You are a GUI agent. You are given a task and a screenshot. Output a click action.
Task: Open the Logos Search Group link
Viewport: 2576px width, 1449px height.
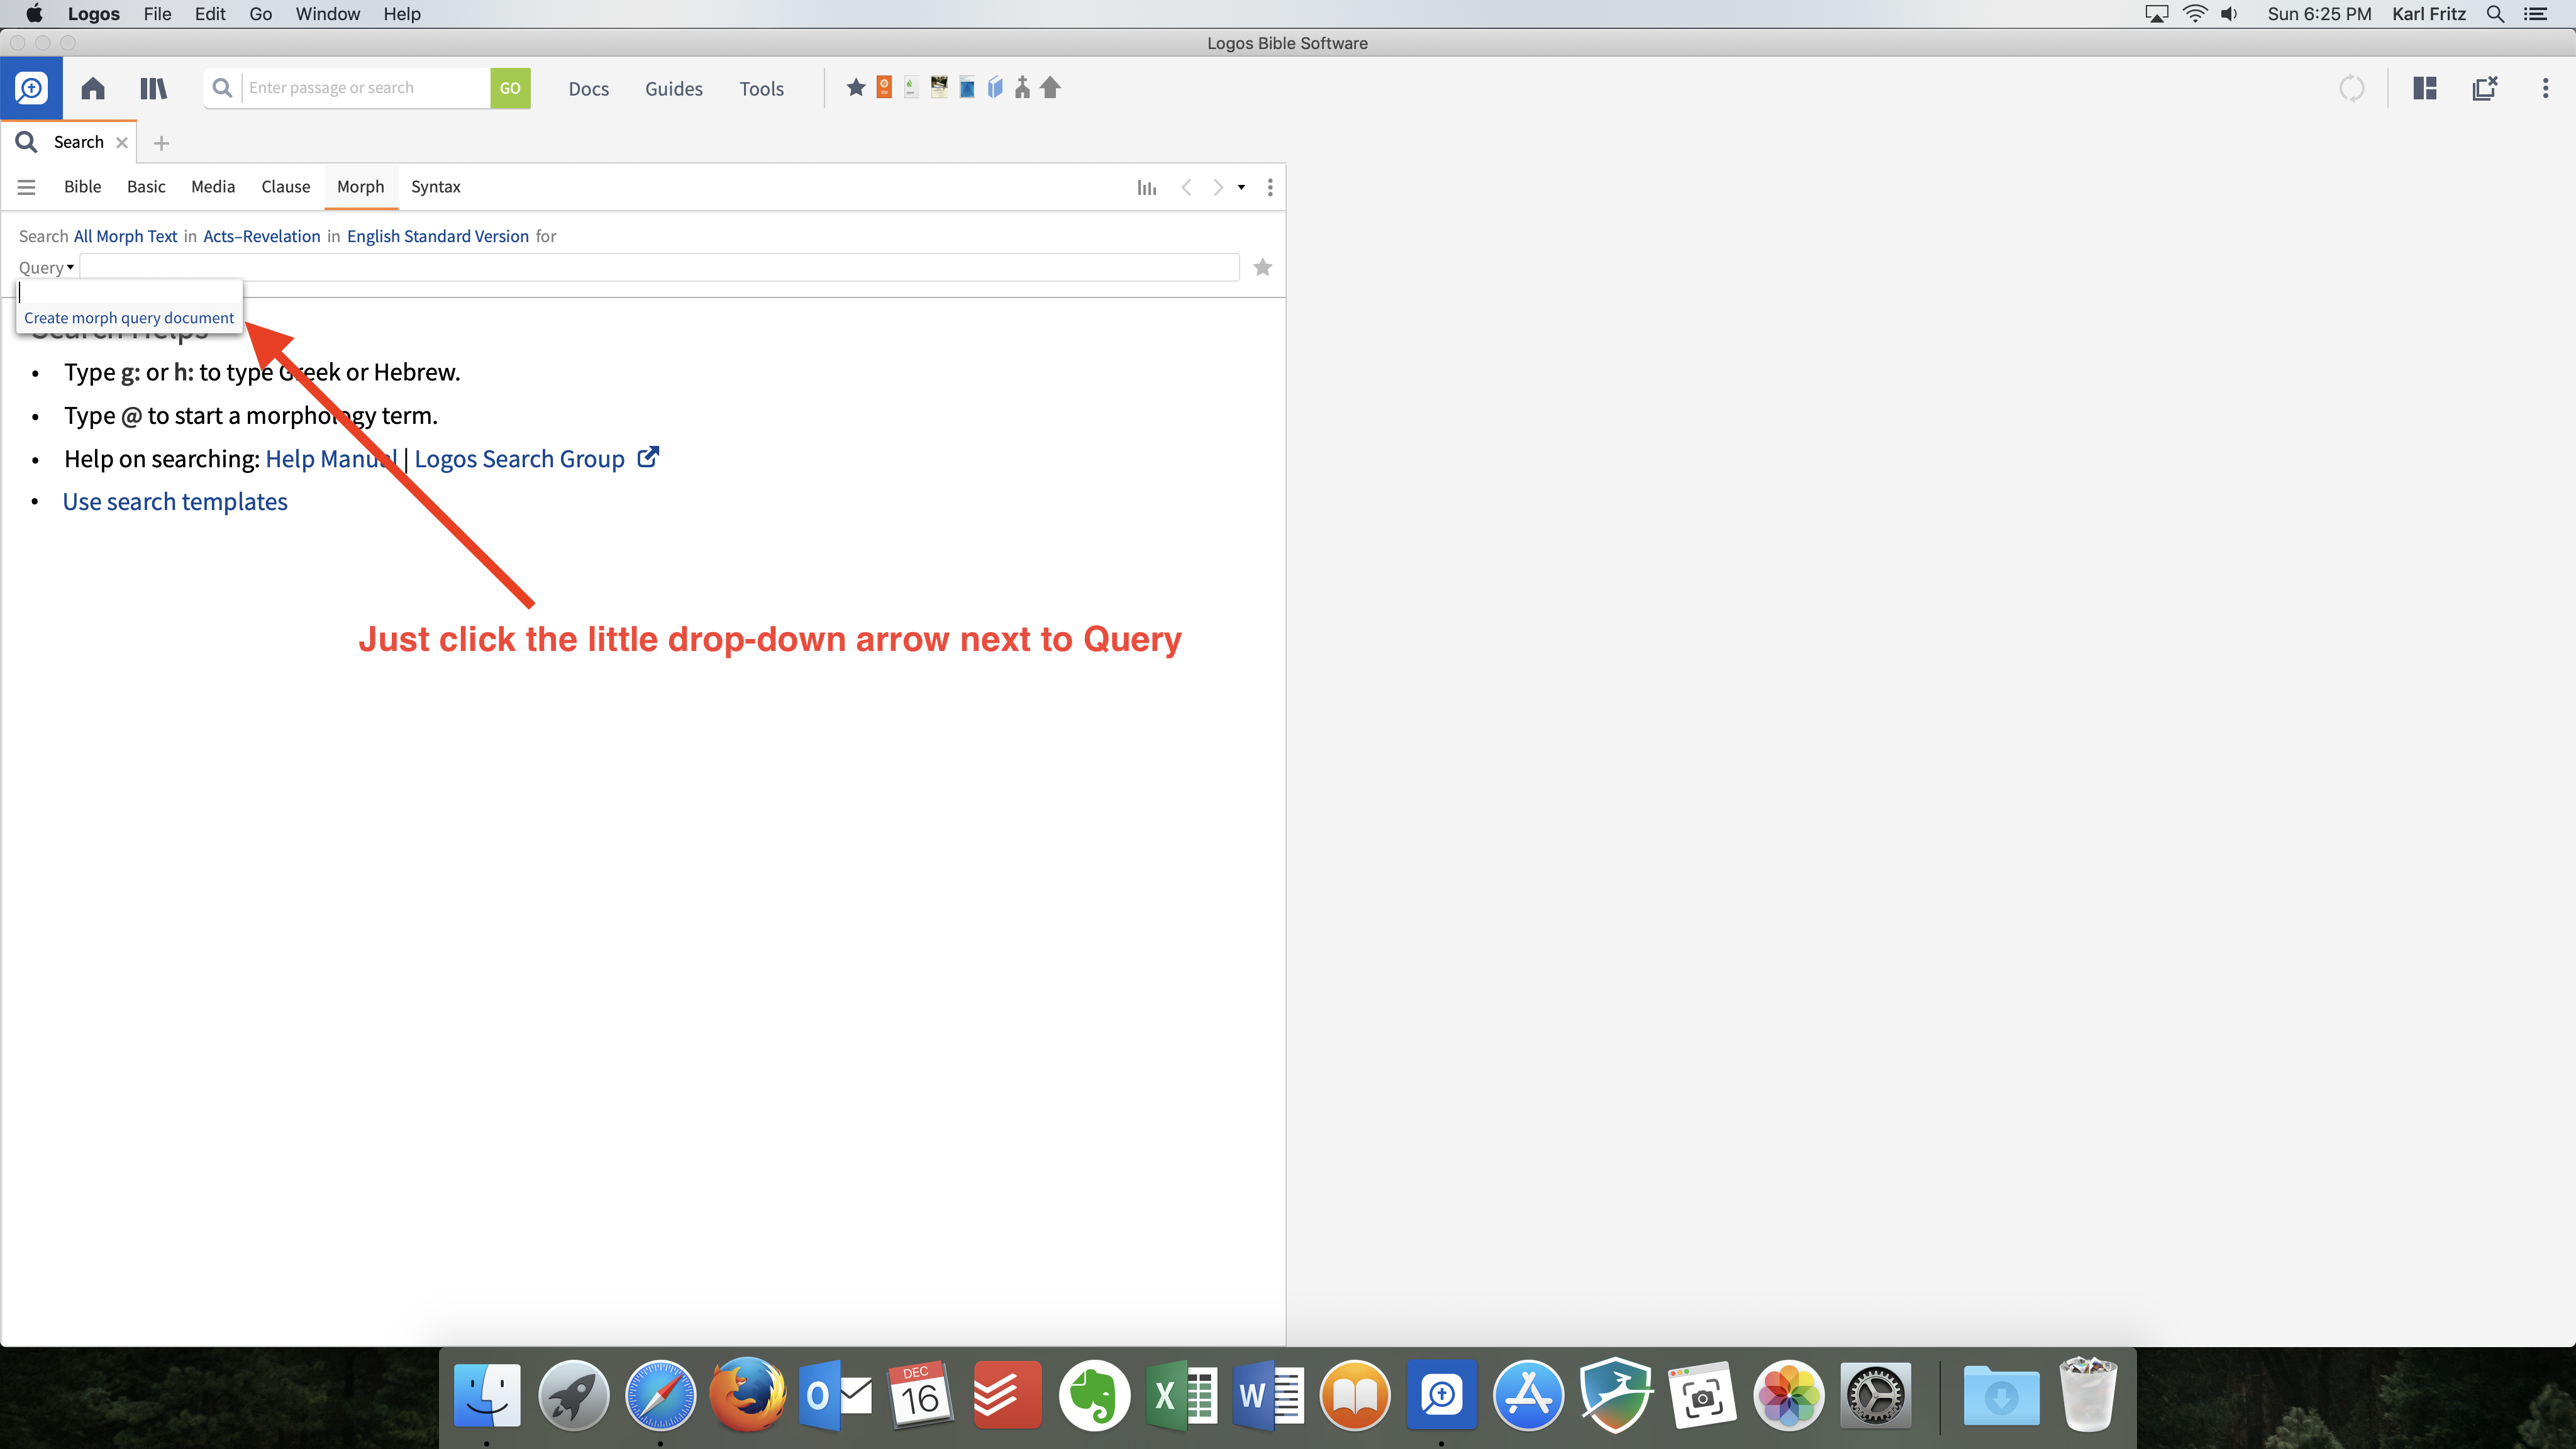(x=520, y=459)
